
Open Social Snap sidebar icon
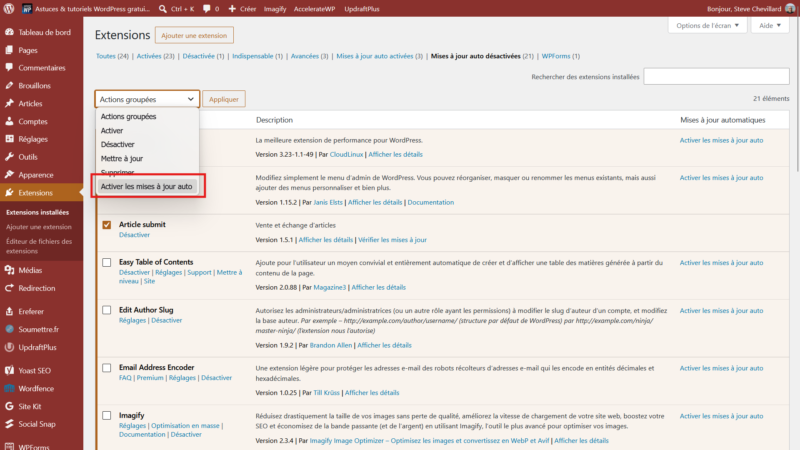tap(9, 423)
